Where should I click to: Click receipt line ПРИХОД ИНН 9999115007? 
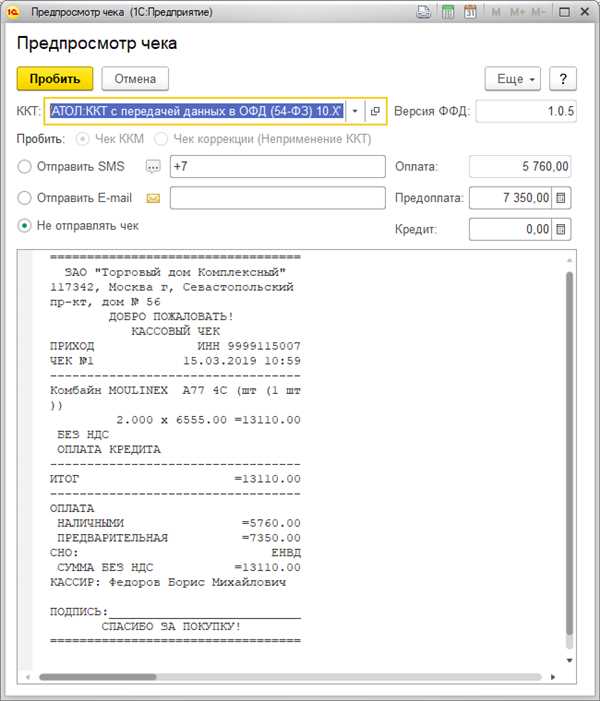[175, 346]
